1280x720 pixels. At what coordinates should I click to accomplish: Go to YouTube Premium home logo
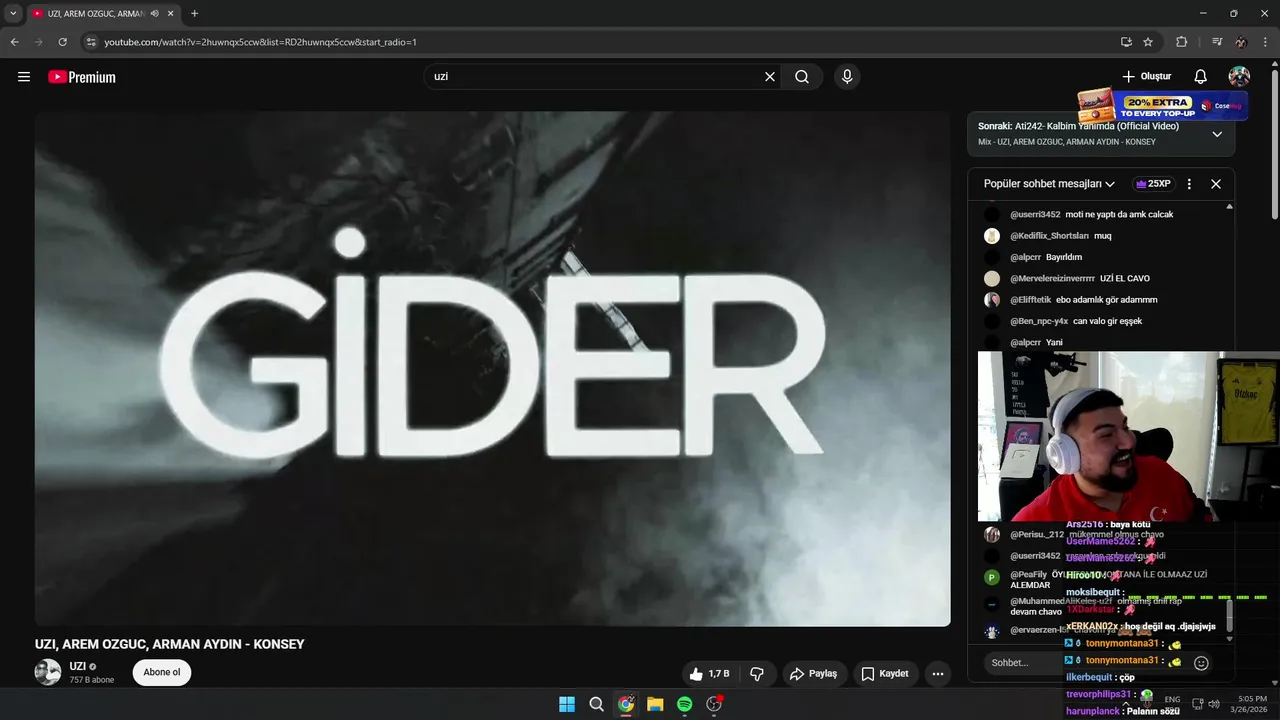[82, 77]
